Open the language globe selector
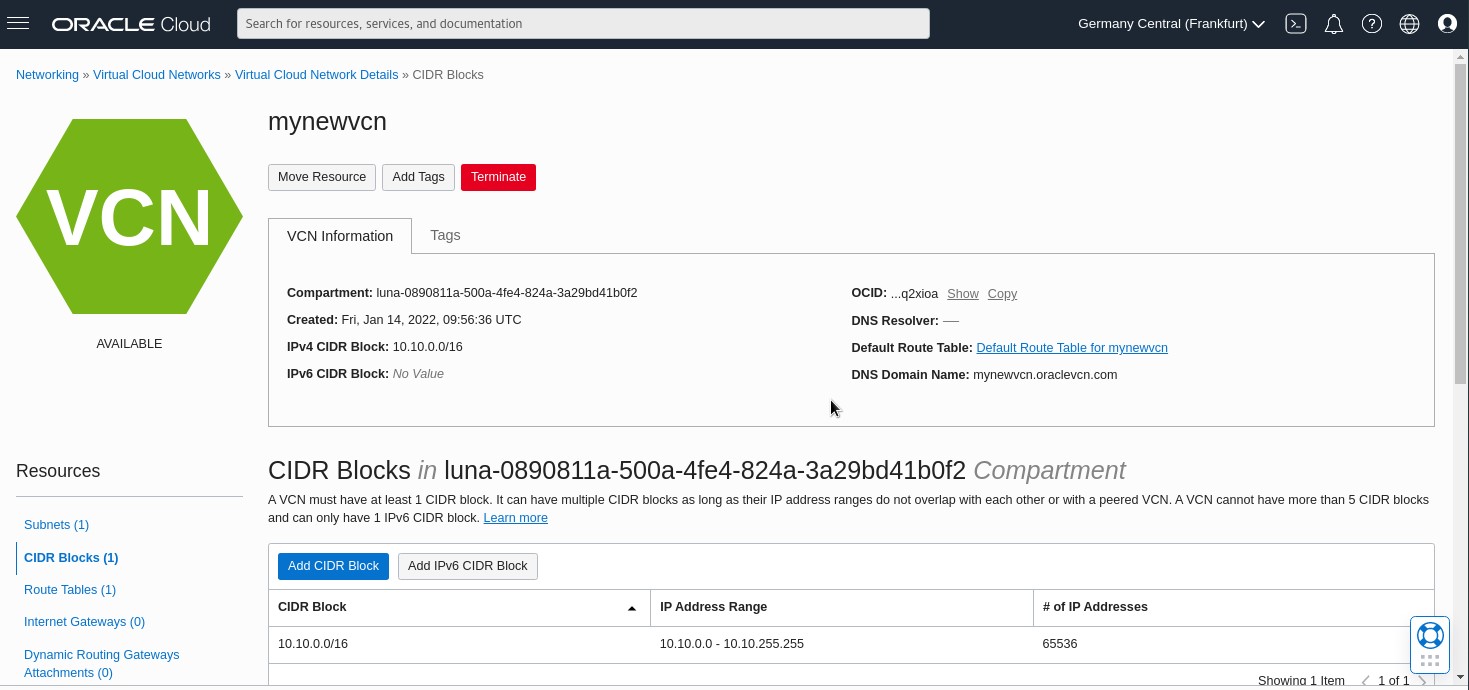 (x=1409, y=23)
